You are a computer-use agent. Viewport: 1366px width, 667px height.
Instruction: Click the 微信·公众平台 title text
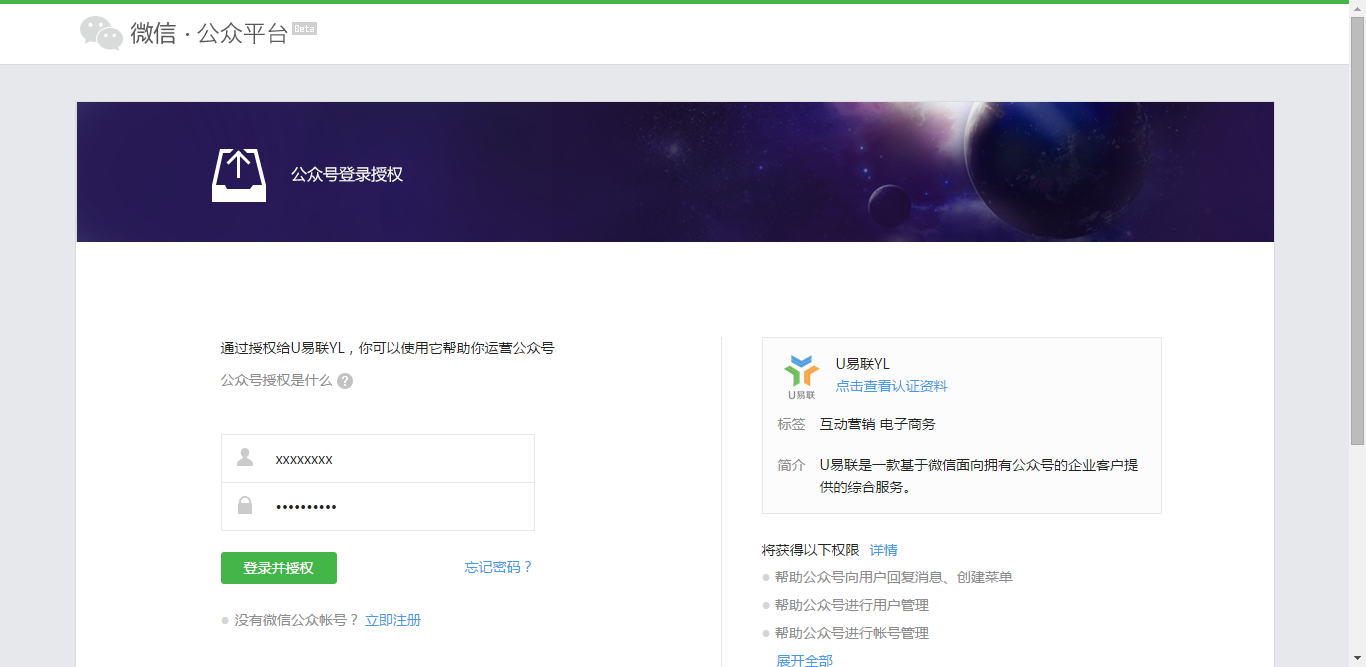coord(209,33)
